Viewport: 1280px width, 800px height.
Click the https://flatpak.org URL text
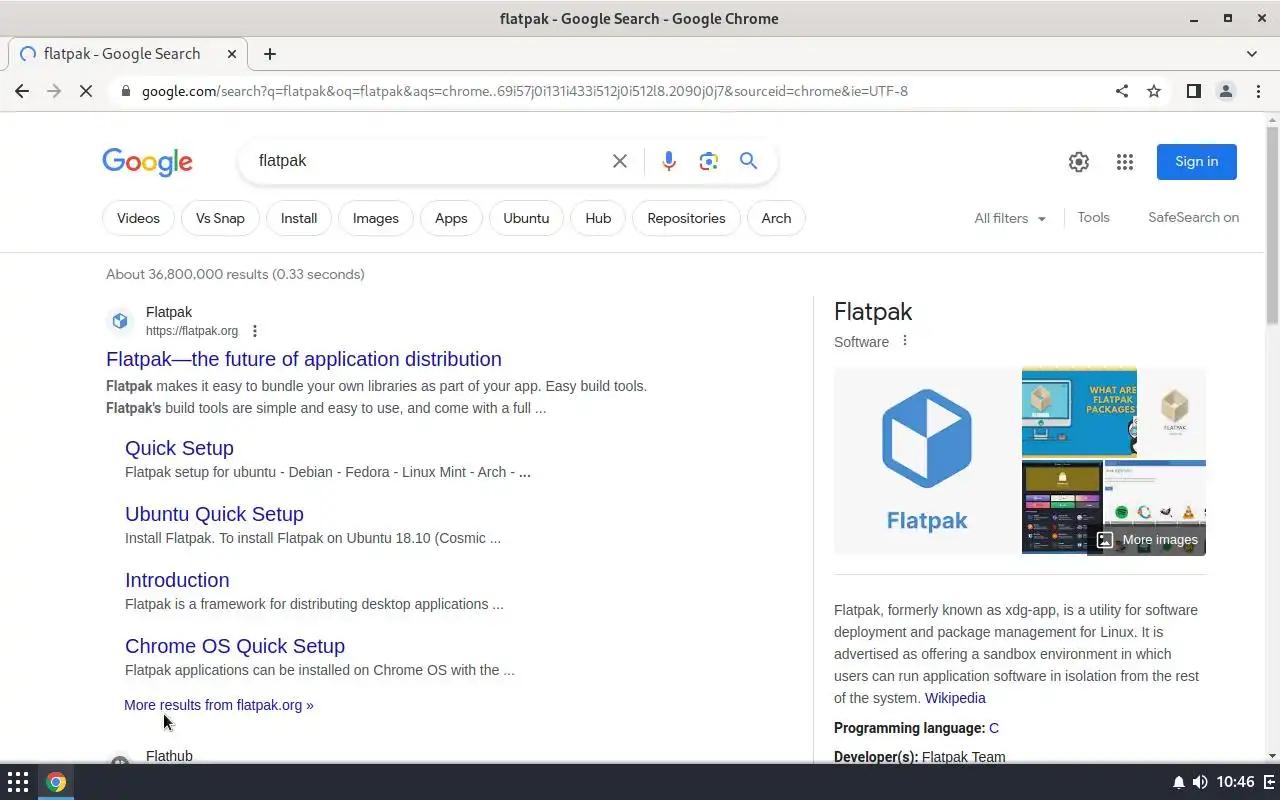click(x=192, y=331)
